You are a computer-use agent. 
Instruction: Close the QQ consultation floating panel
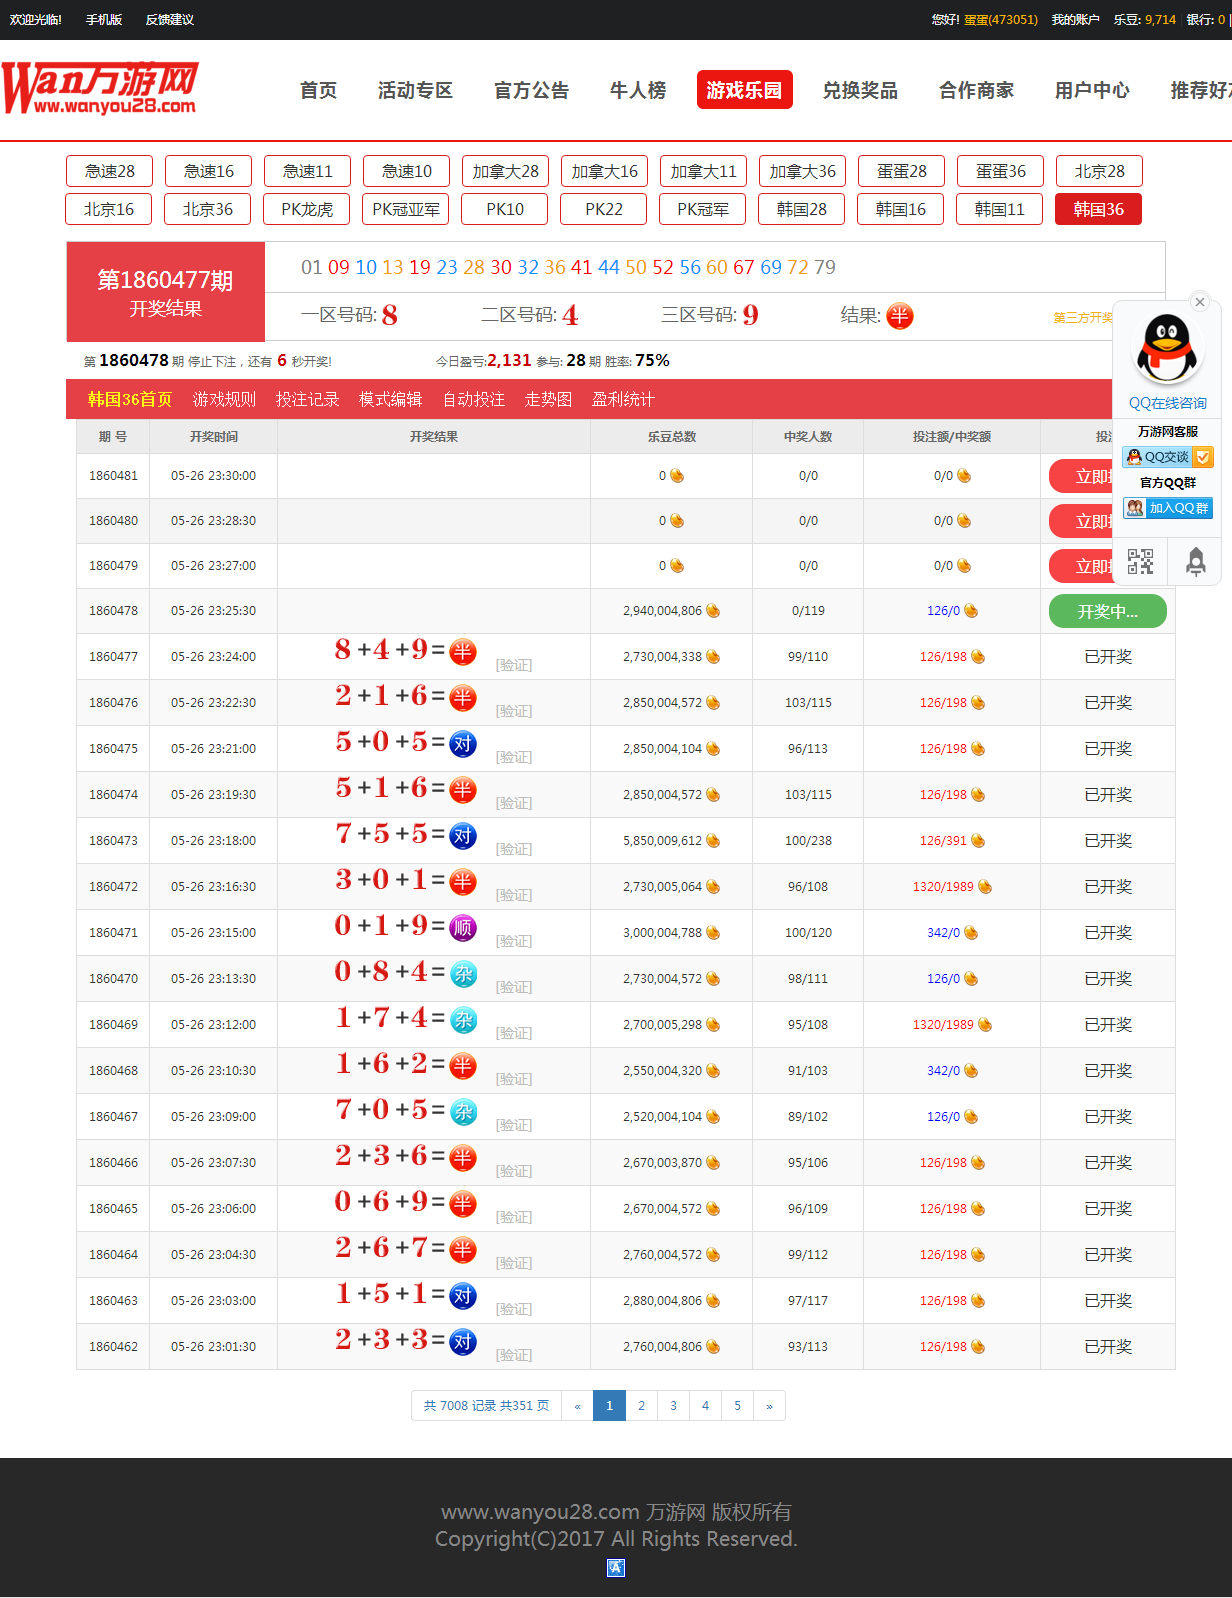(1200, 302)
